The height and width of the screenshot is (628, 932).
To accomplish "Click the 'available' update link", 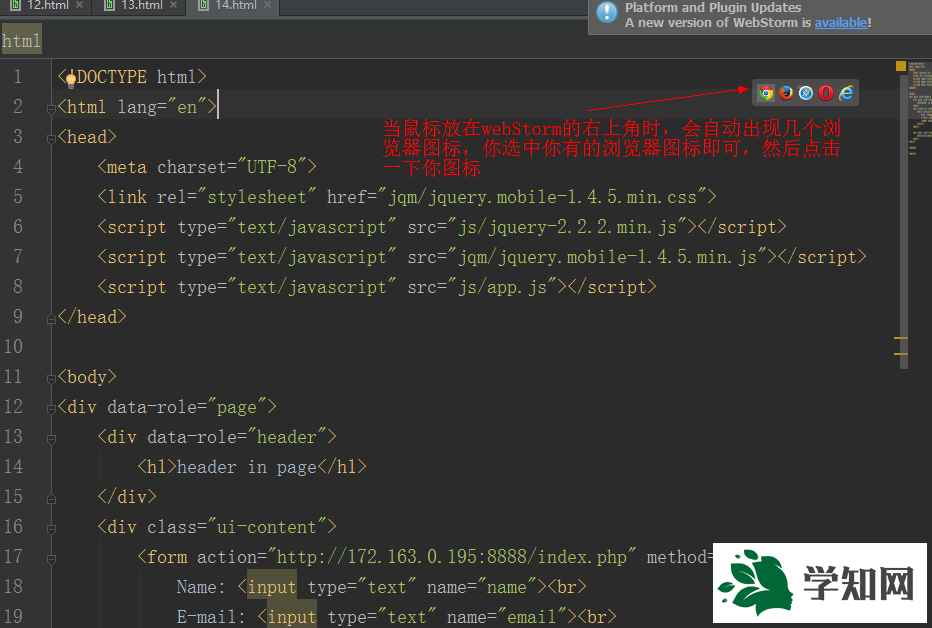I will pos(840,23).
